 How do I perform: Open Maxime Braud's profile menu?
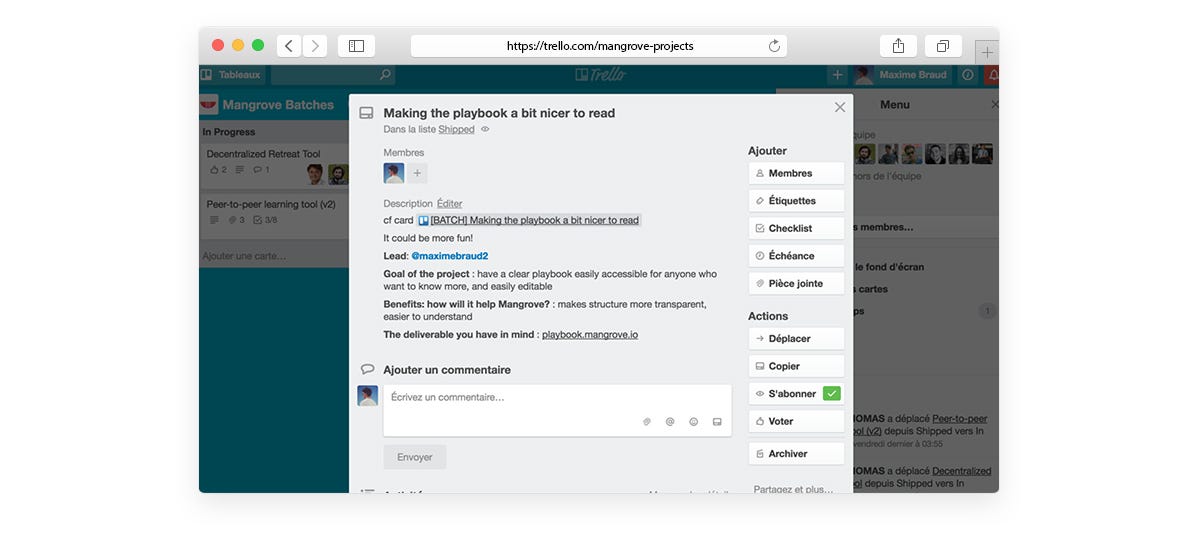903,75
